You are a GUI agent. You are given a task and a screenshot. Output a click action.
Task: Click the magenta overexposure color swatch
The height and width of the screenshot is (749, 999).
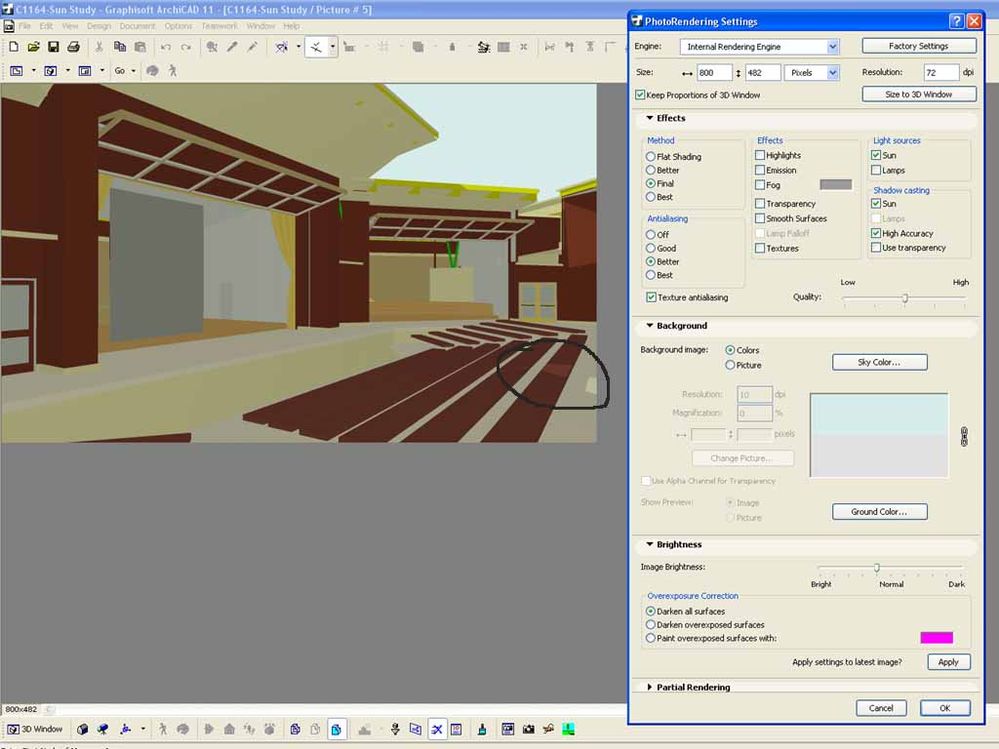(x=936, y=638)
